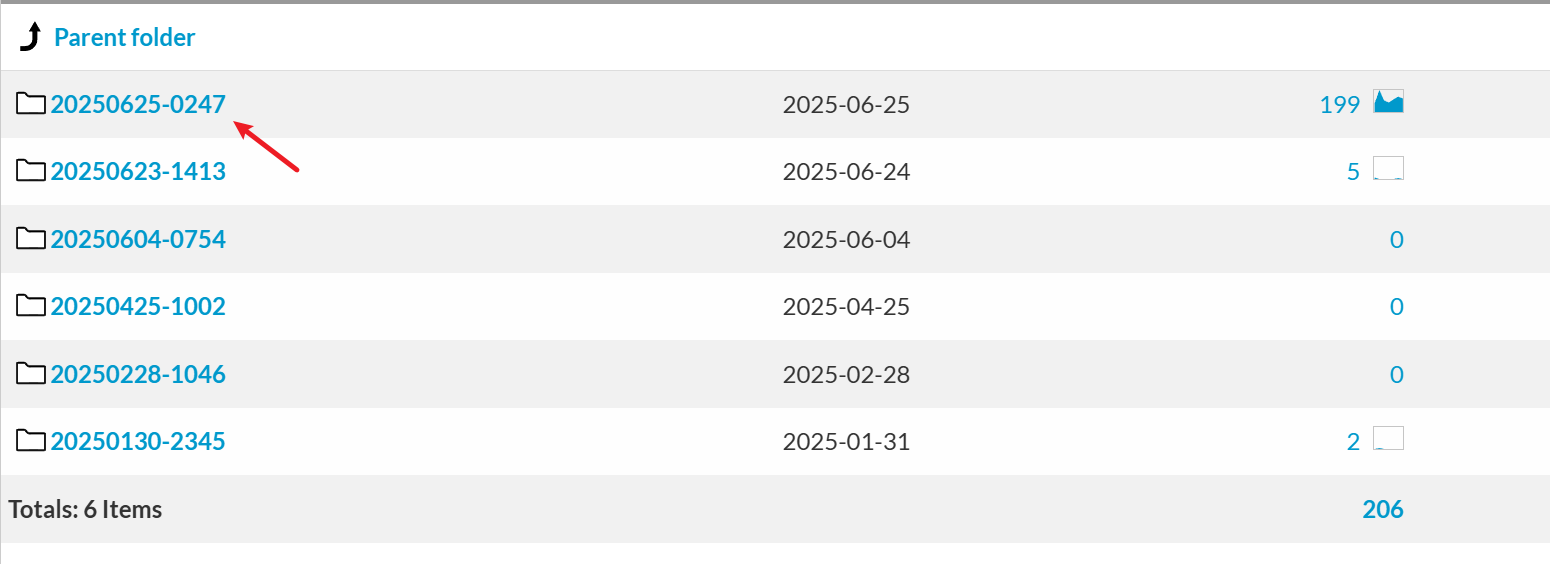Screen dimensions: 1550x564
Task: Open the 20250130-2345 folder
Action: (x=138, y=442)
